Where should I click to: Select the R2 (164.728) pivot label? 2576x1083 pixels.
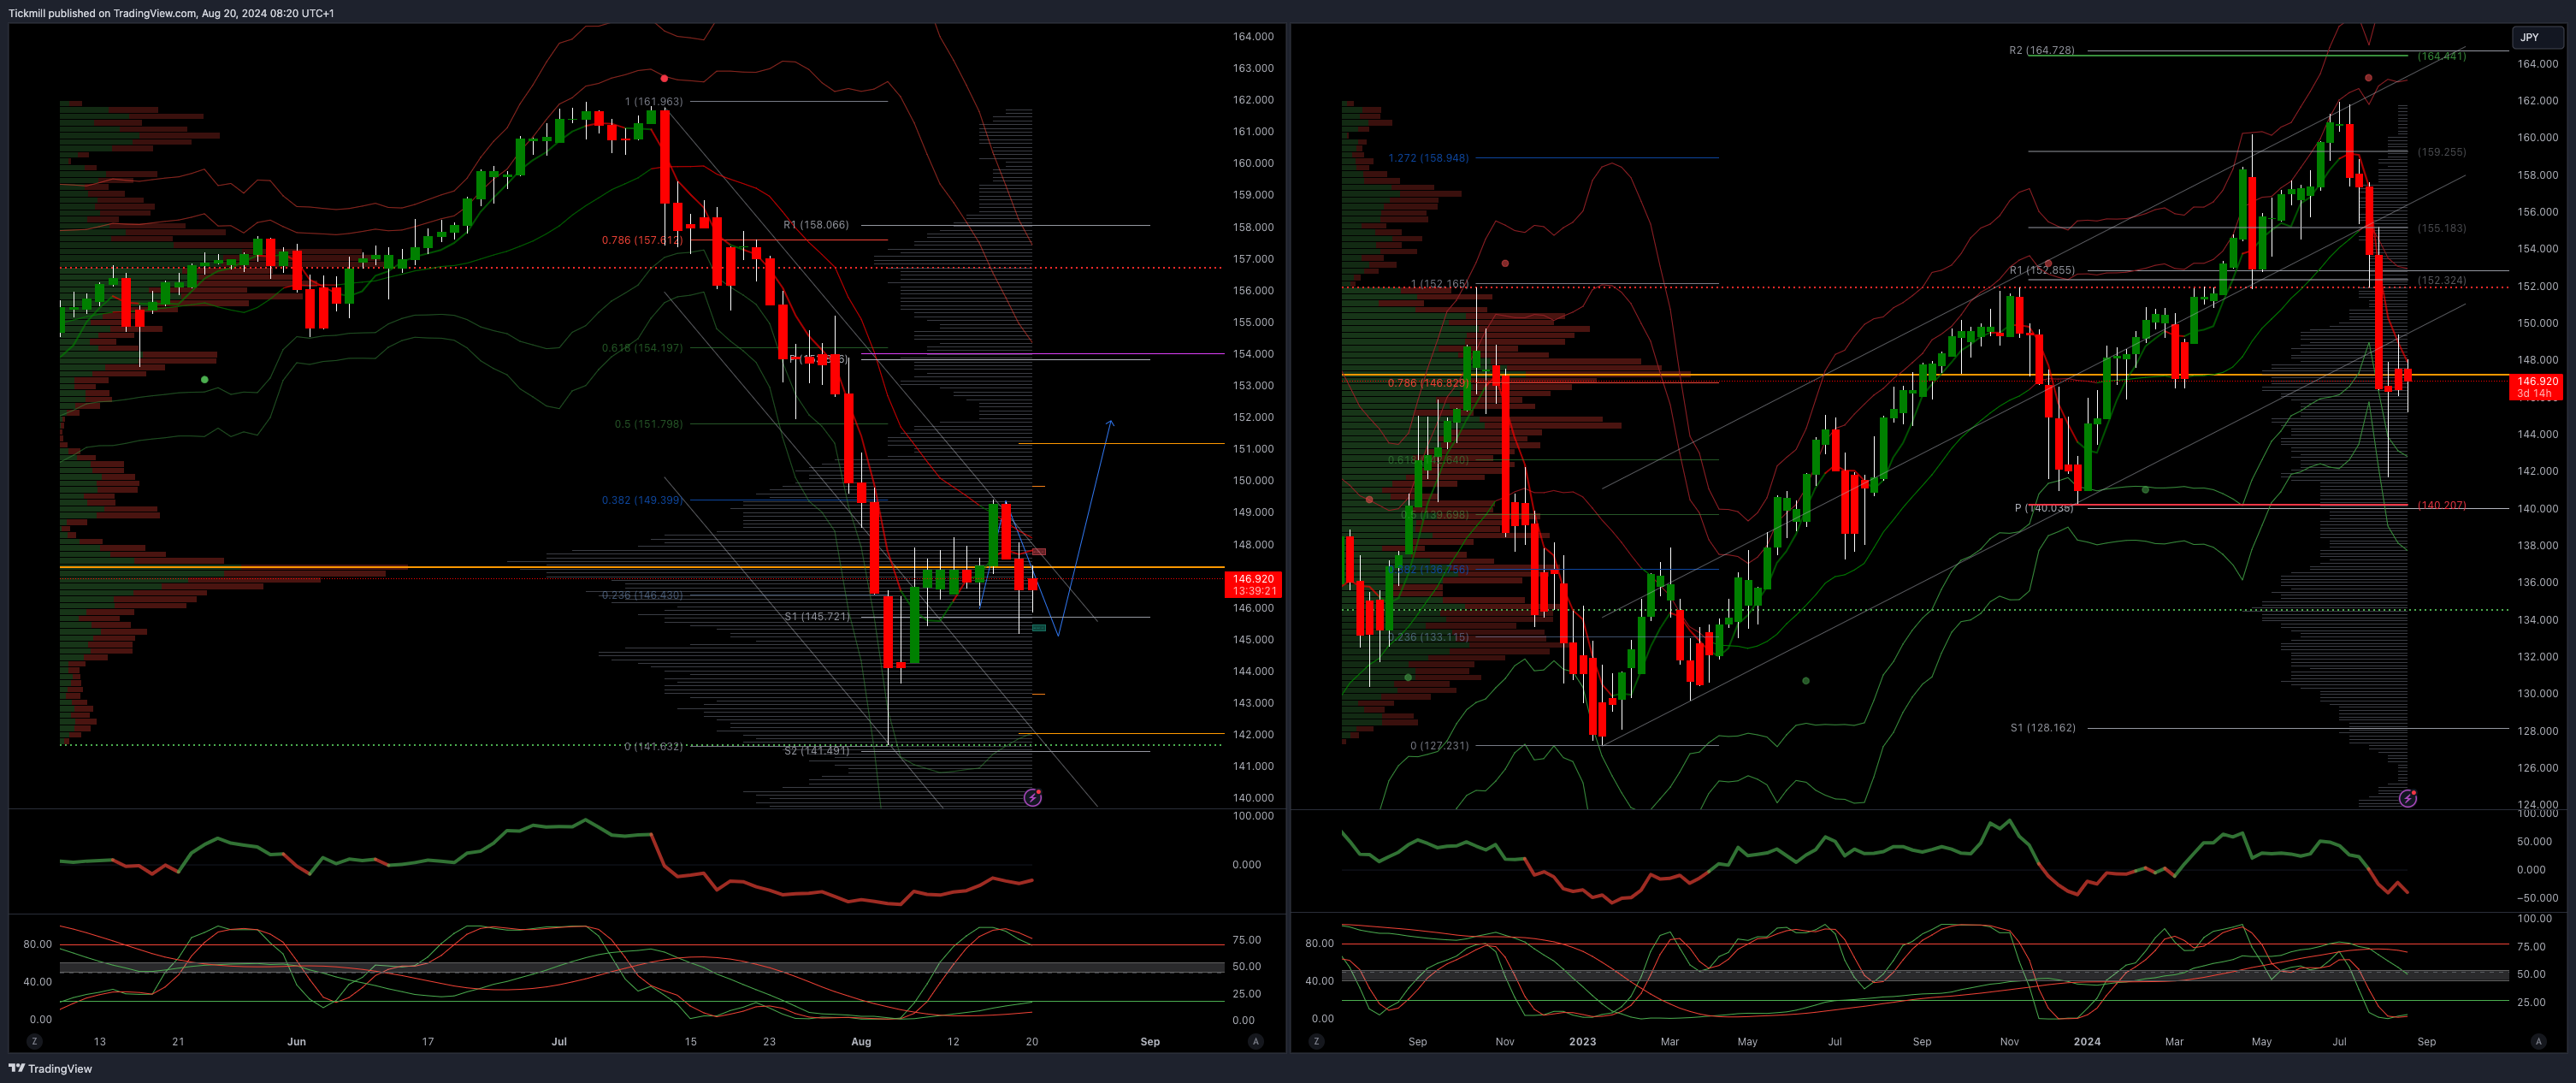2042,50
